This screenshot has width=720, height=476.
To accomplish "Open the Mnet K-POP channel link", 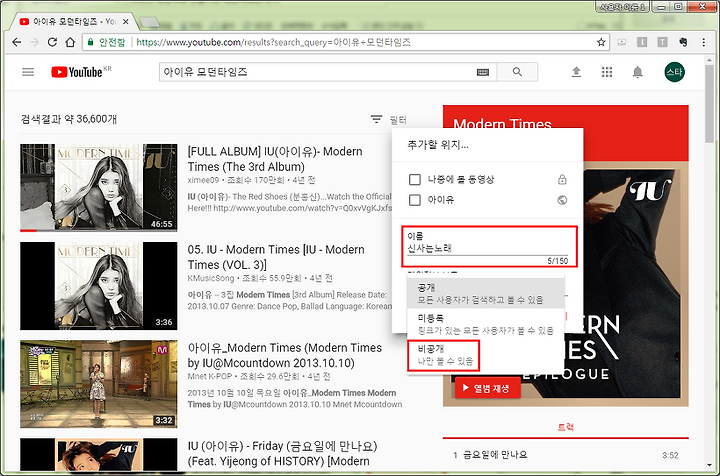I will click(210, 376).
